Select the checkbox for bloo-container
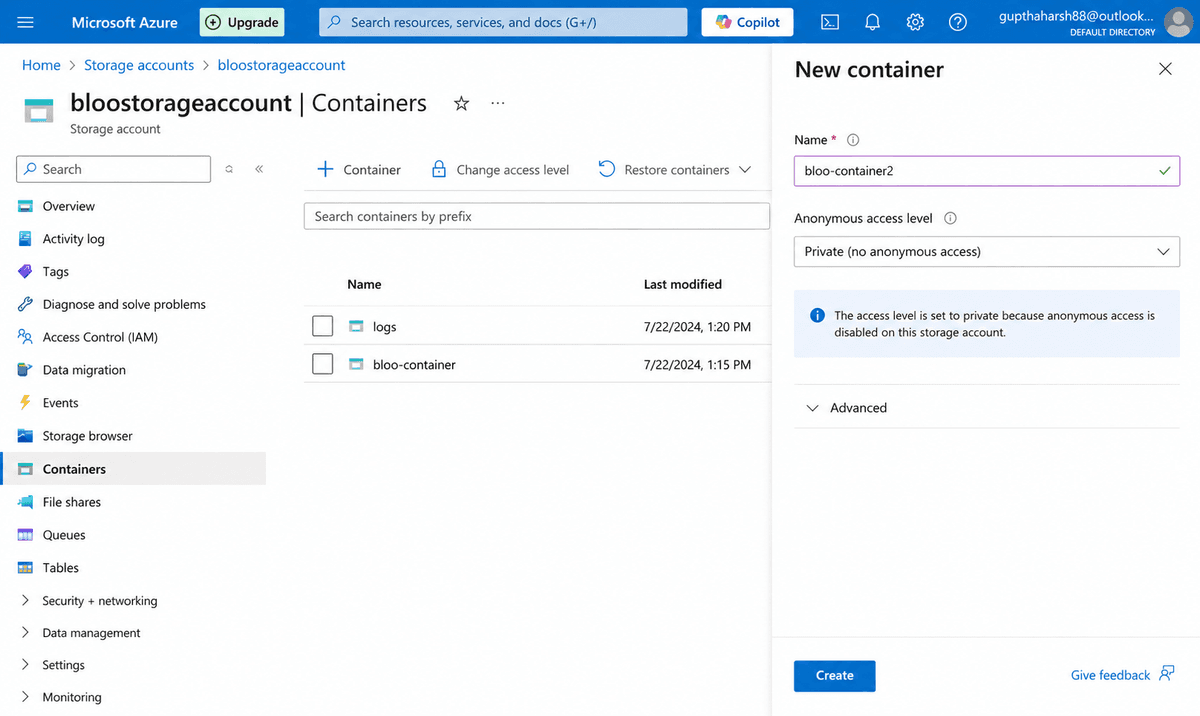1200x716 pixels. click(x=322, y=364)
